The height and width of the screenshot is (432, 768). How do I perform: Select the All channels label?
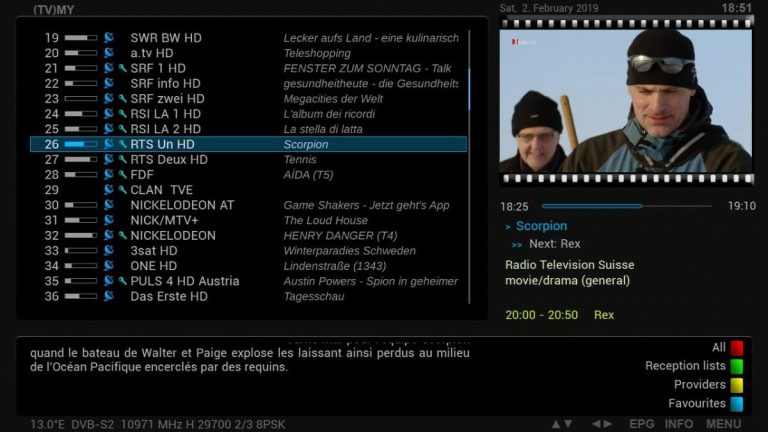[x=719, y=347]
